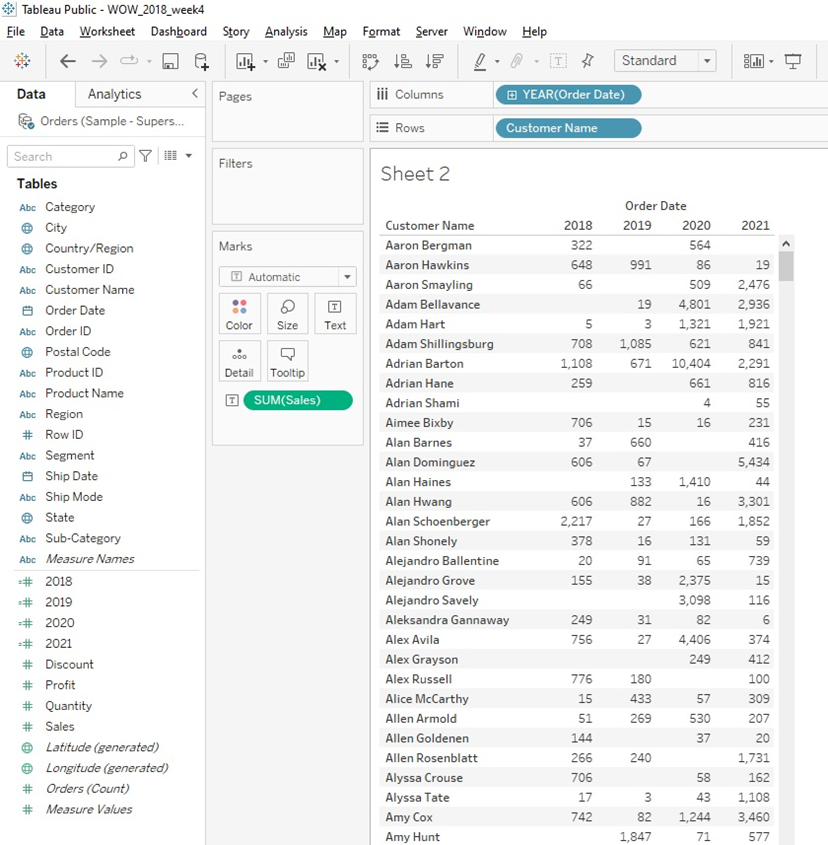Click the New Data Source icon
Image resolution: width=828 pixels, height=845 pixels.
201,61
